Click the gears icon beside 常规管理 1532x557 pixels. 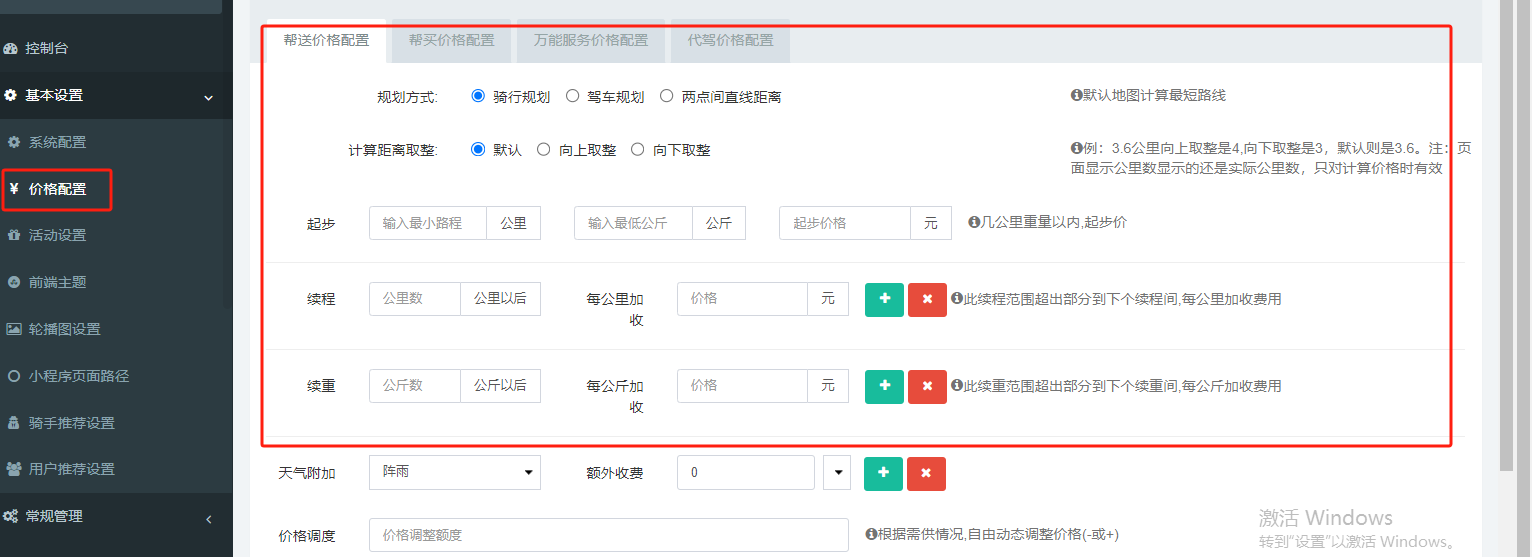pos(11,517)
